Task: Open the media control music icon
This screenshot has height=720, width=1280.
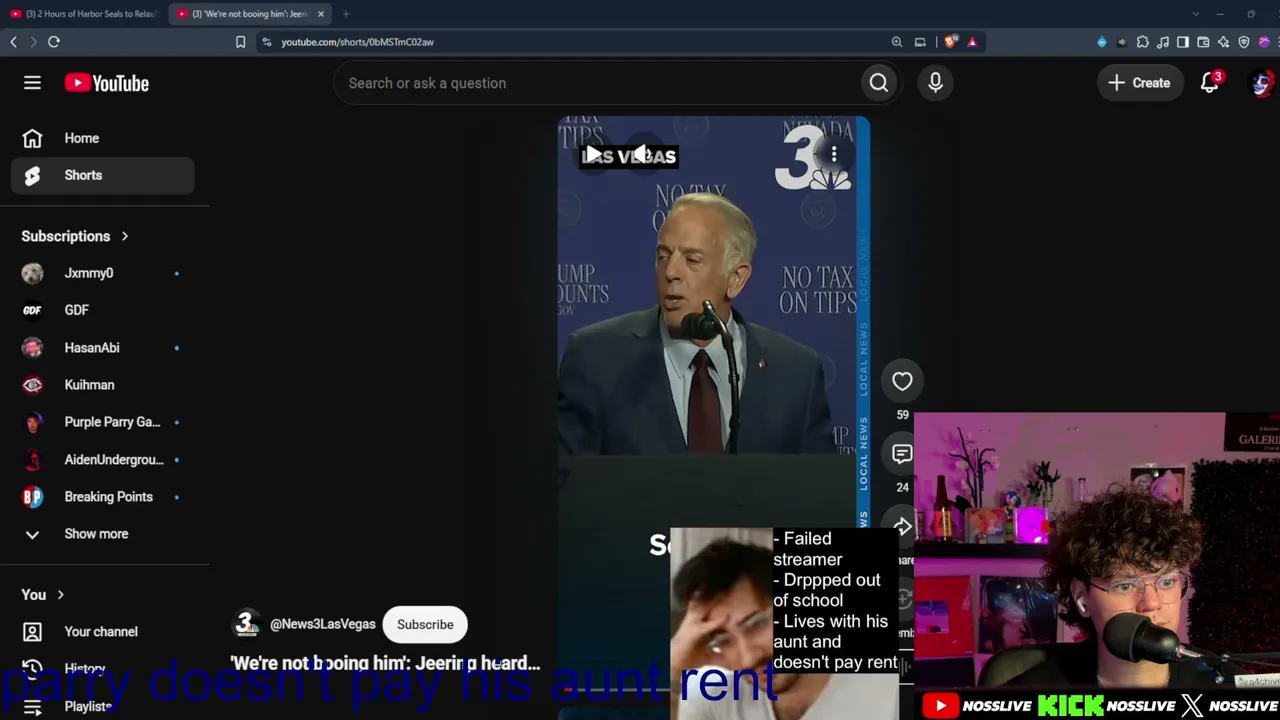Action: pyautogui.click(x=1163, y=42)
